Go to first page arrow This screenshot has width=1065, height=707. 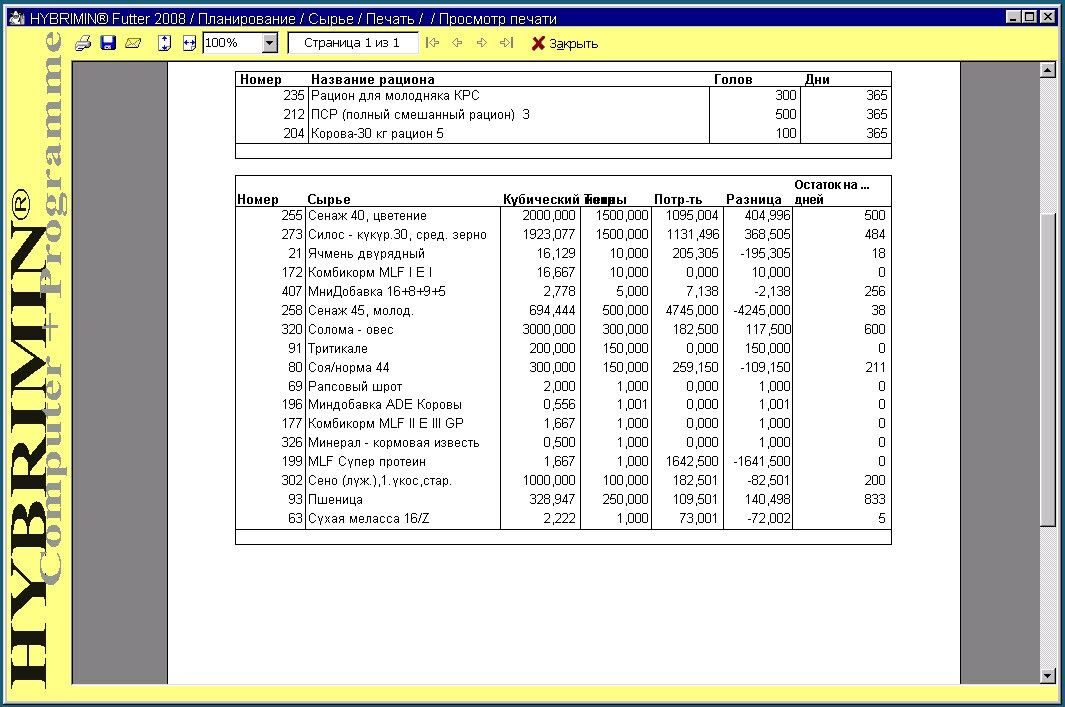pos(432,43)
